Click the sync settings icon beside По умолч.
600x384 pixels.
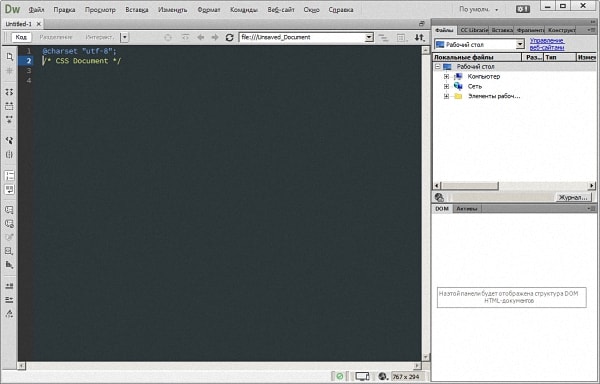pyautogui.click(x=523, y=9)
